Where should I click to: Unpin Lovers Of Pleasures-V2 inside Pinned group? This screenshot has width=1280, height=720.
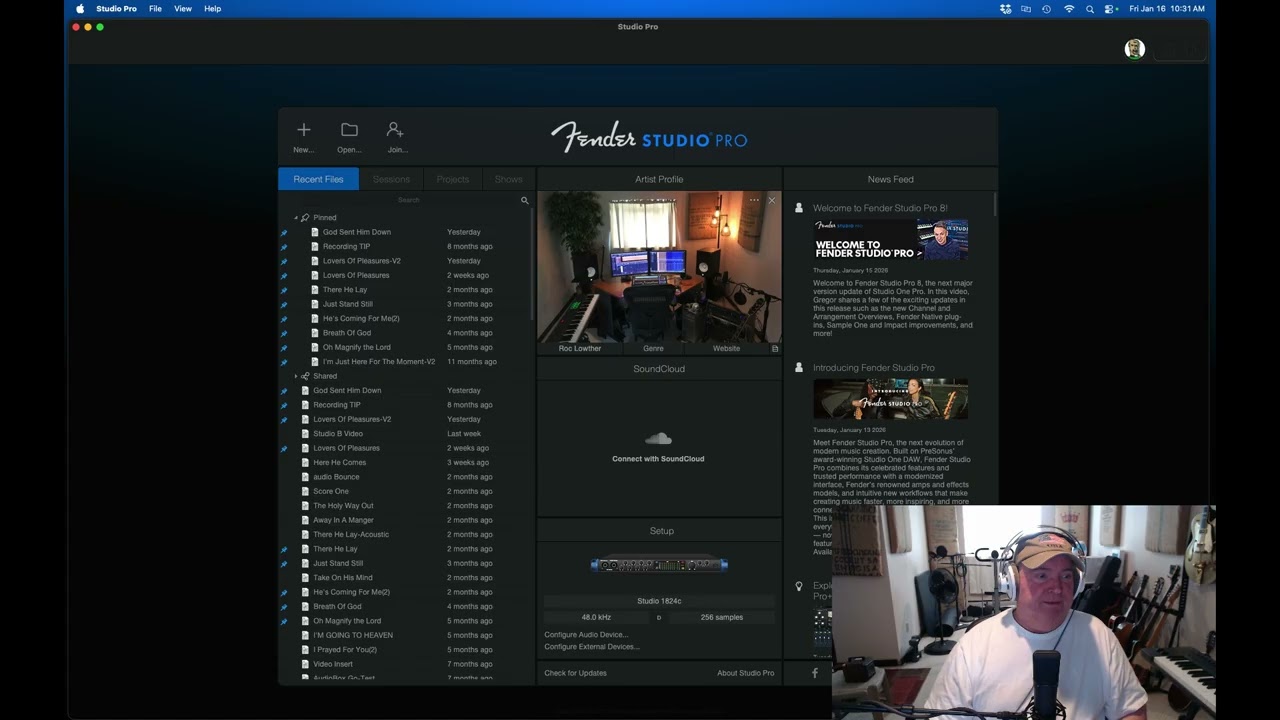pos(284,261)
